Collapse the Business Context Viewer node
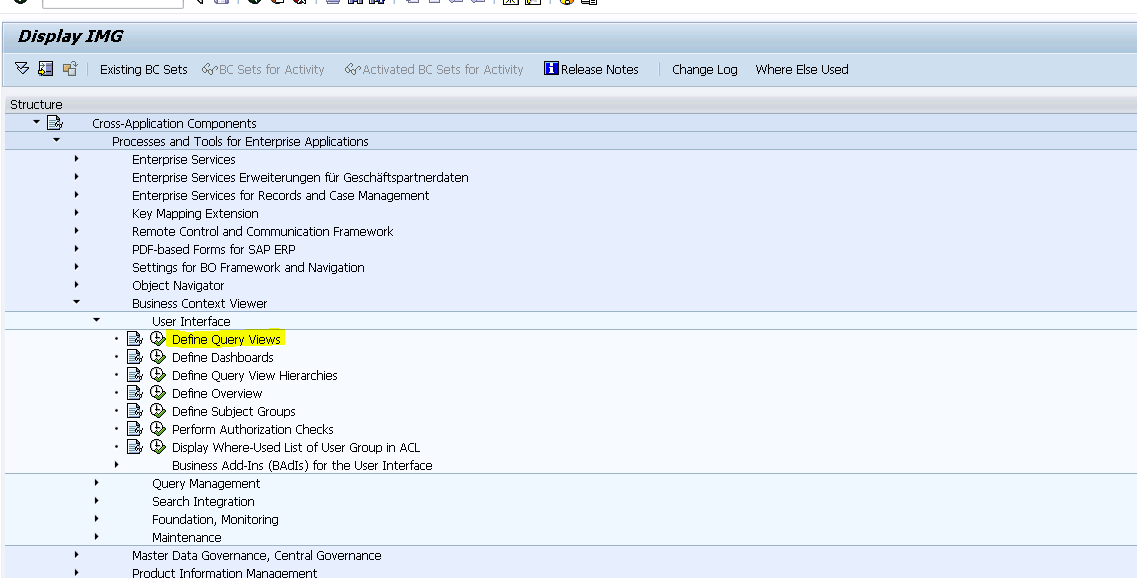 click(x=77, y=303)
